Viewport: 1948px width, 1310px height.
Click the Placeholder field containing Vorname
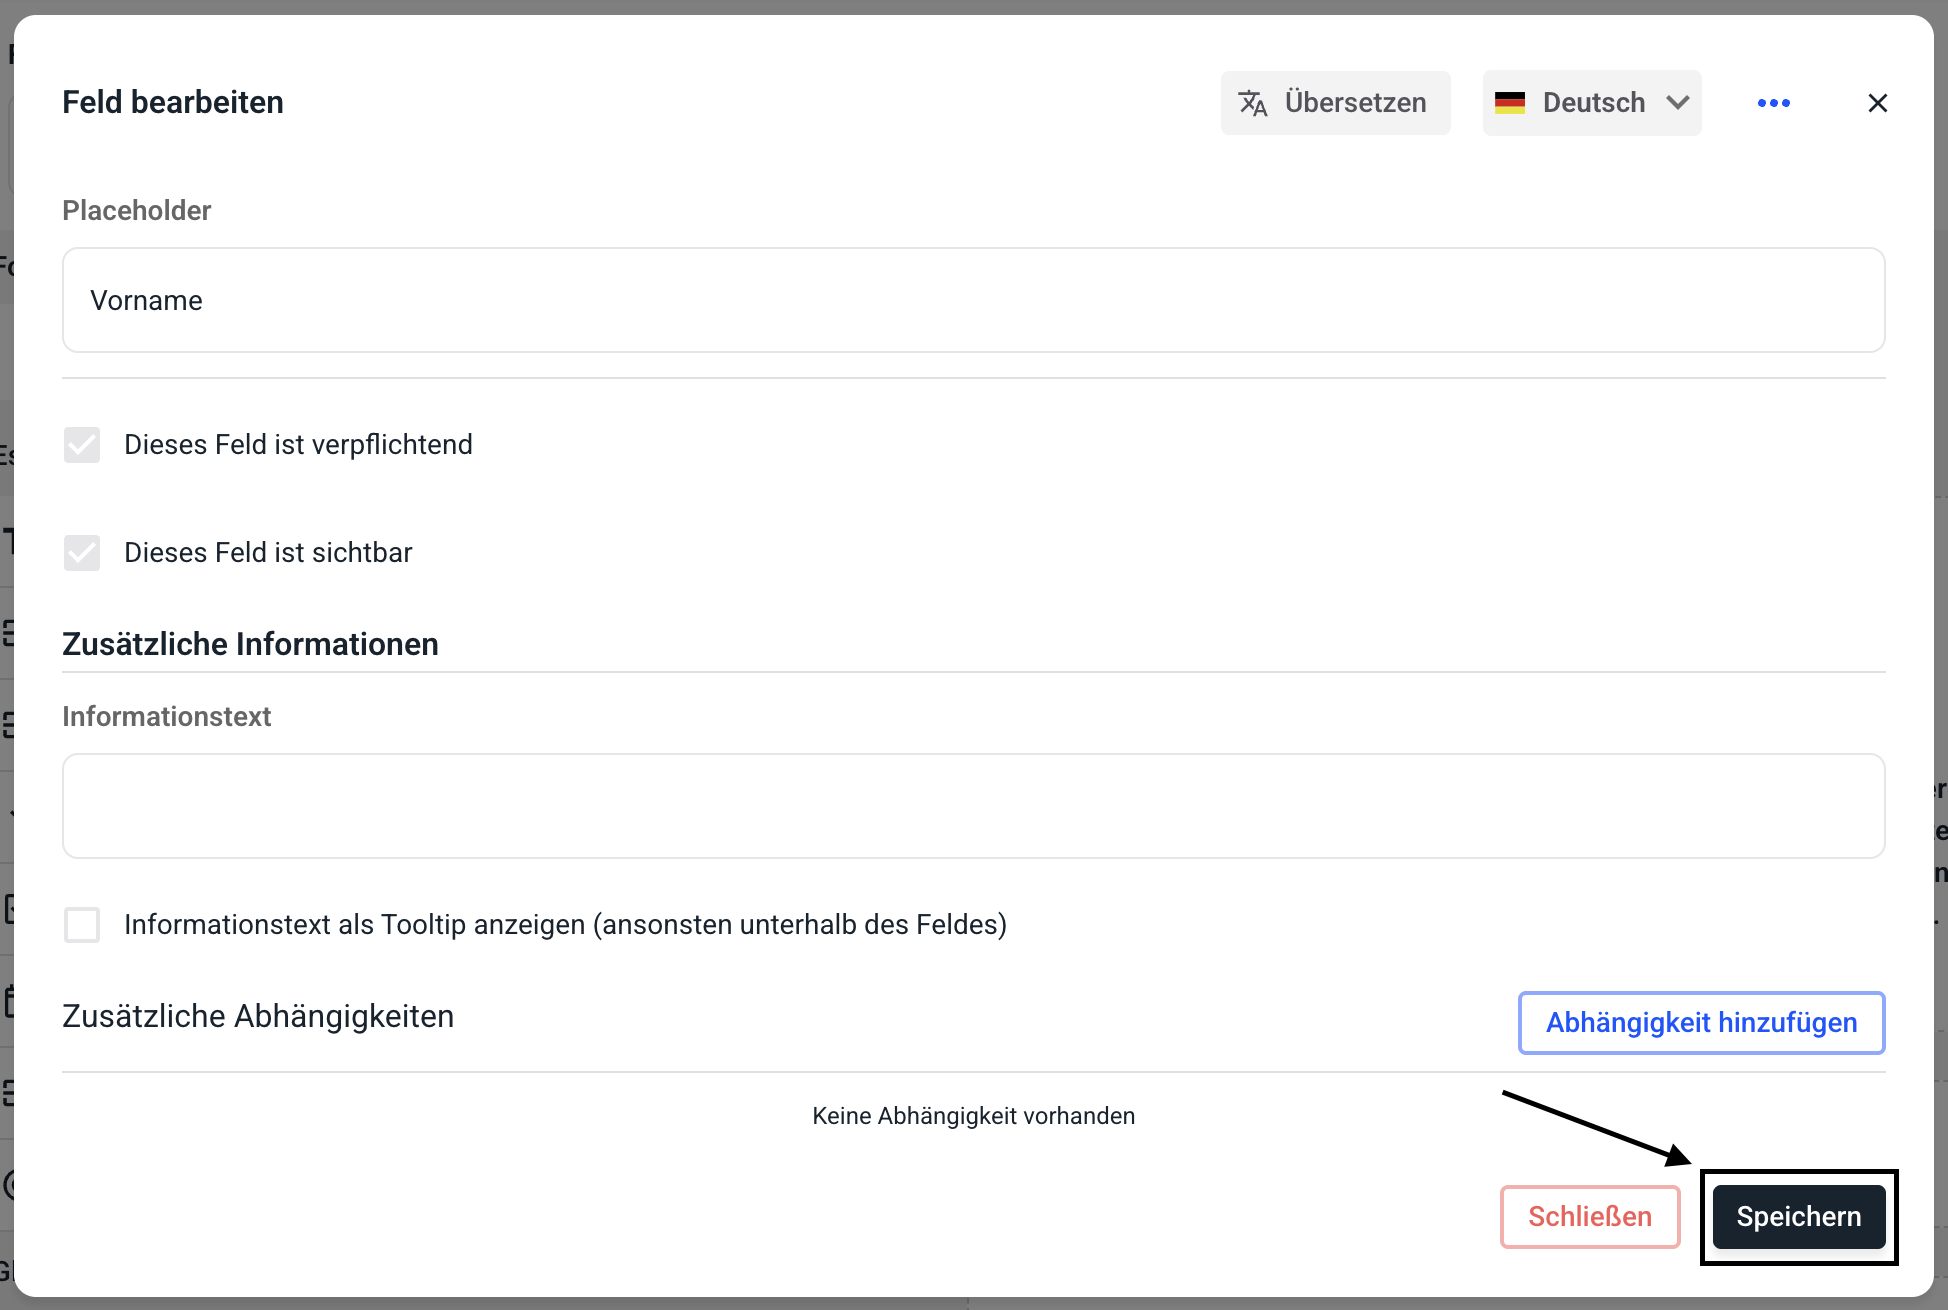tap(973, 300)
